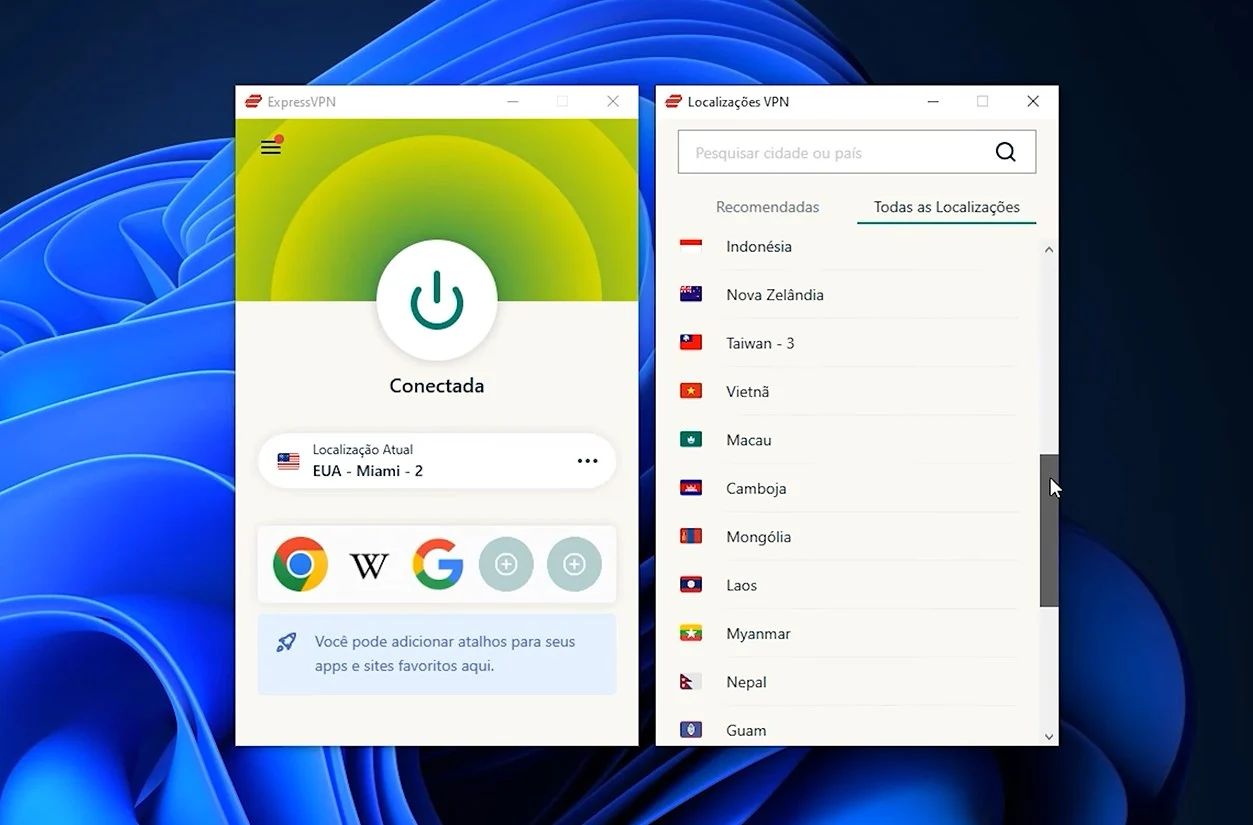Click the search magnifier icon

click(1005, 152)
